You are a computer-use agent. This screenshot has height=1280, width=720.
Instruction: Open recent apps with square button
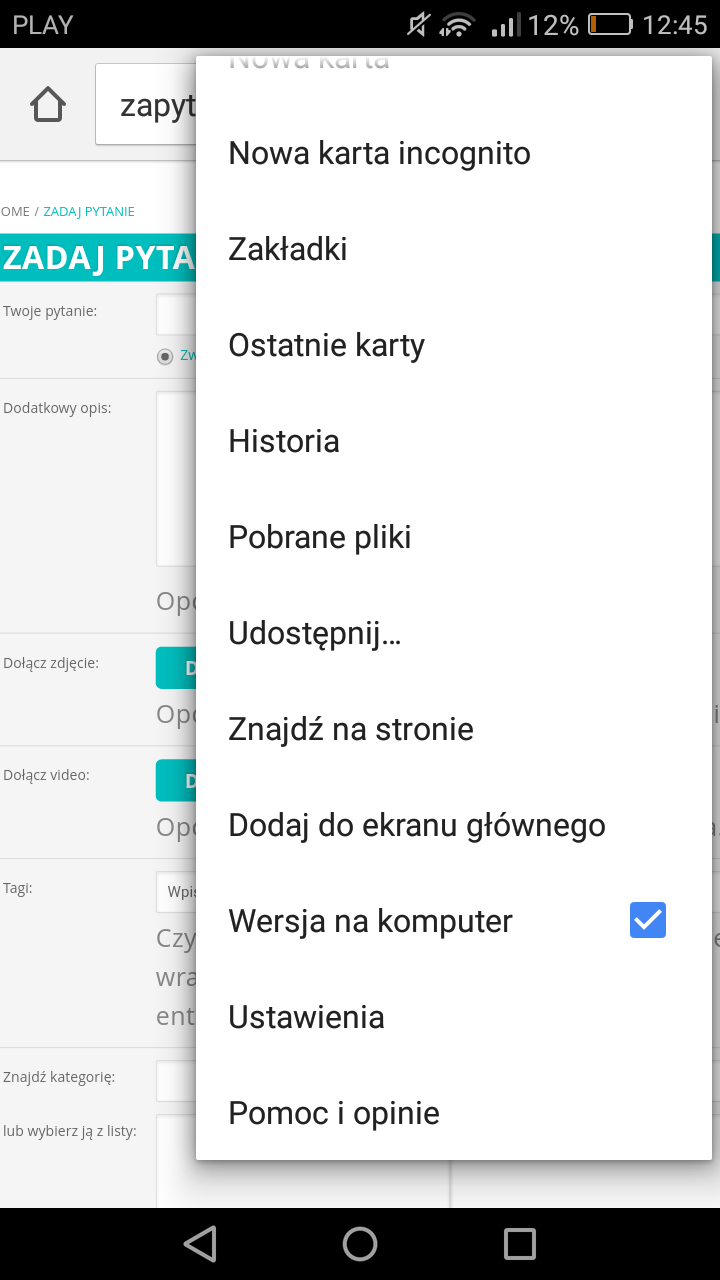pyautogui.click(x=520, y=1244)
